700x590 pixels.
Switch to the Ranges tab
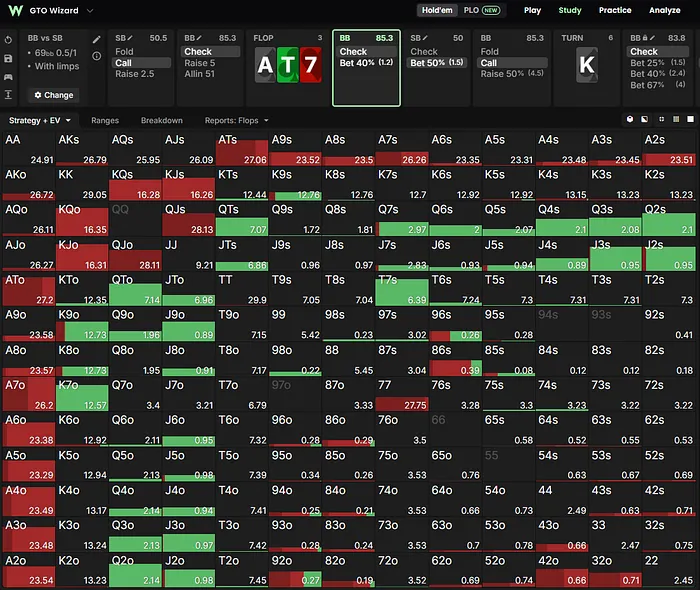[105, 120]
